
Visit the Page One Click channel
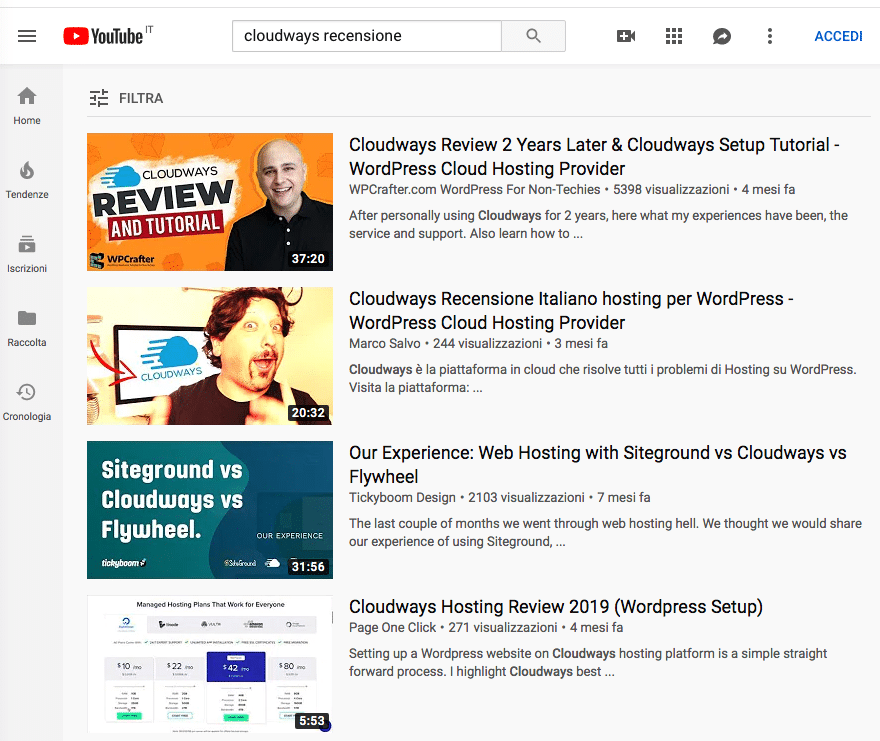(x=392, y=628)
